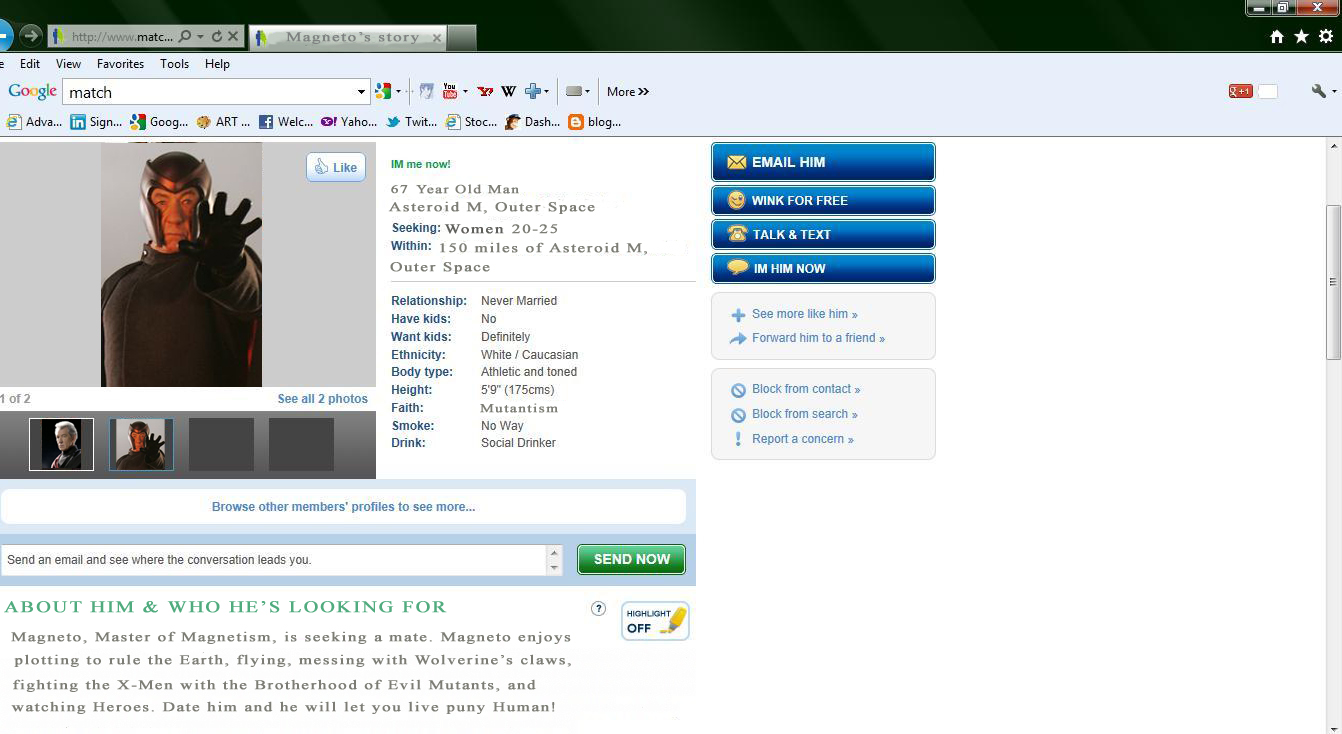1342x734 pixels.
Task: Click the footprints icon on the Google toolbar
Action: [x=426, y=91]
